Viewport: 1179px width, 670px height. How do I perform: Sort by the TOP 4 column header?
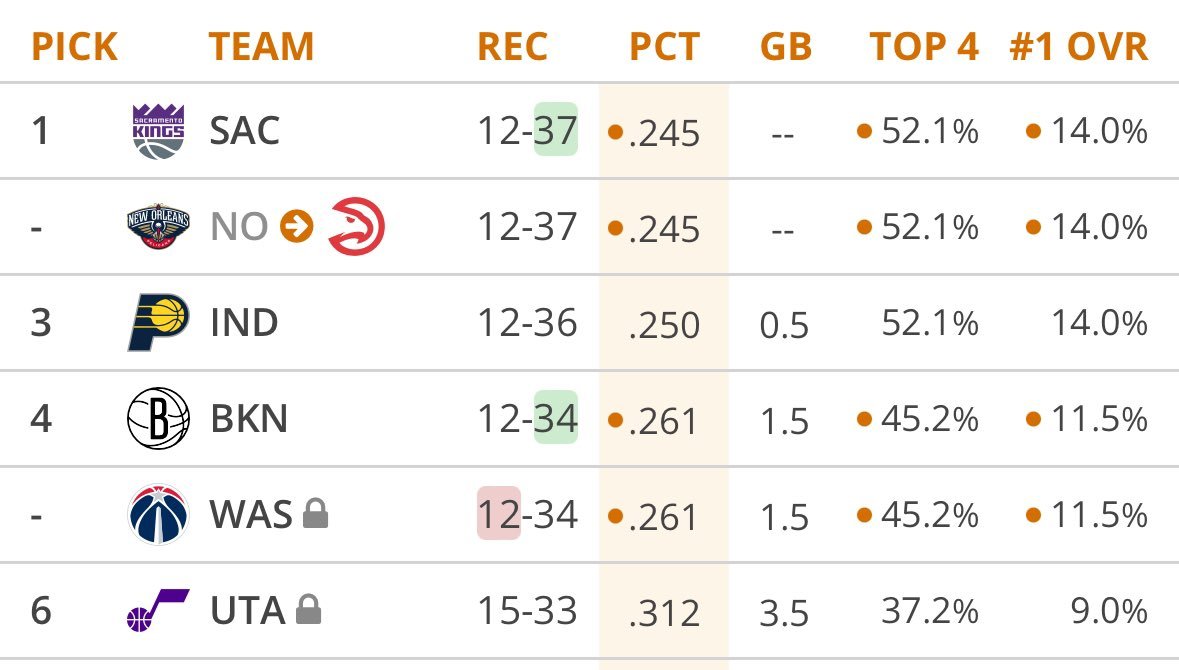click(923, 46)
